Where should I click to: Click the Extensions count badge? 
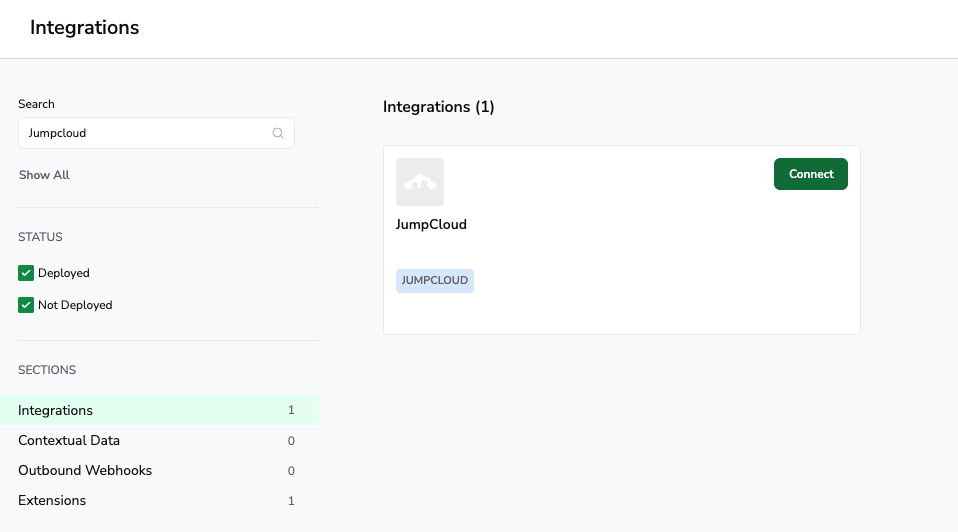(291, 501)
